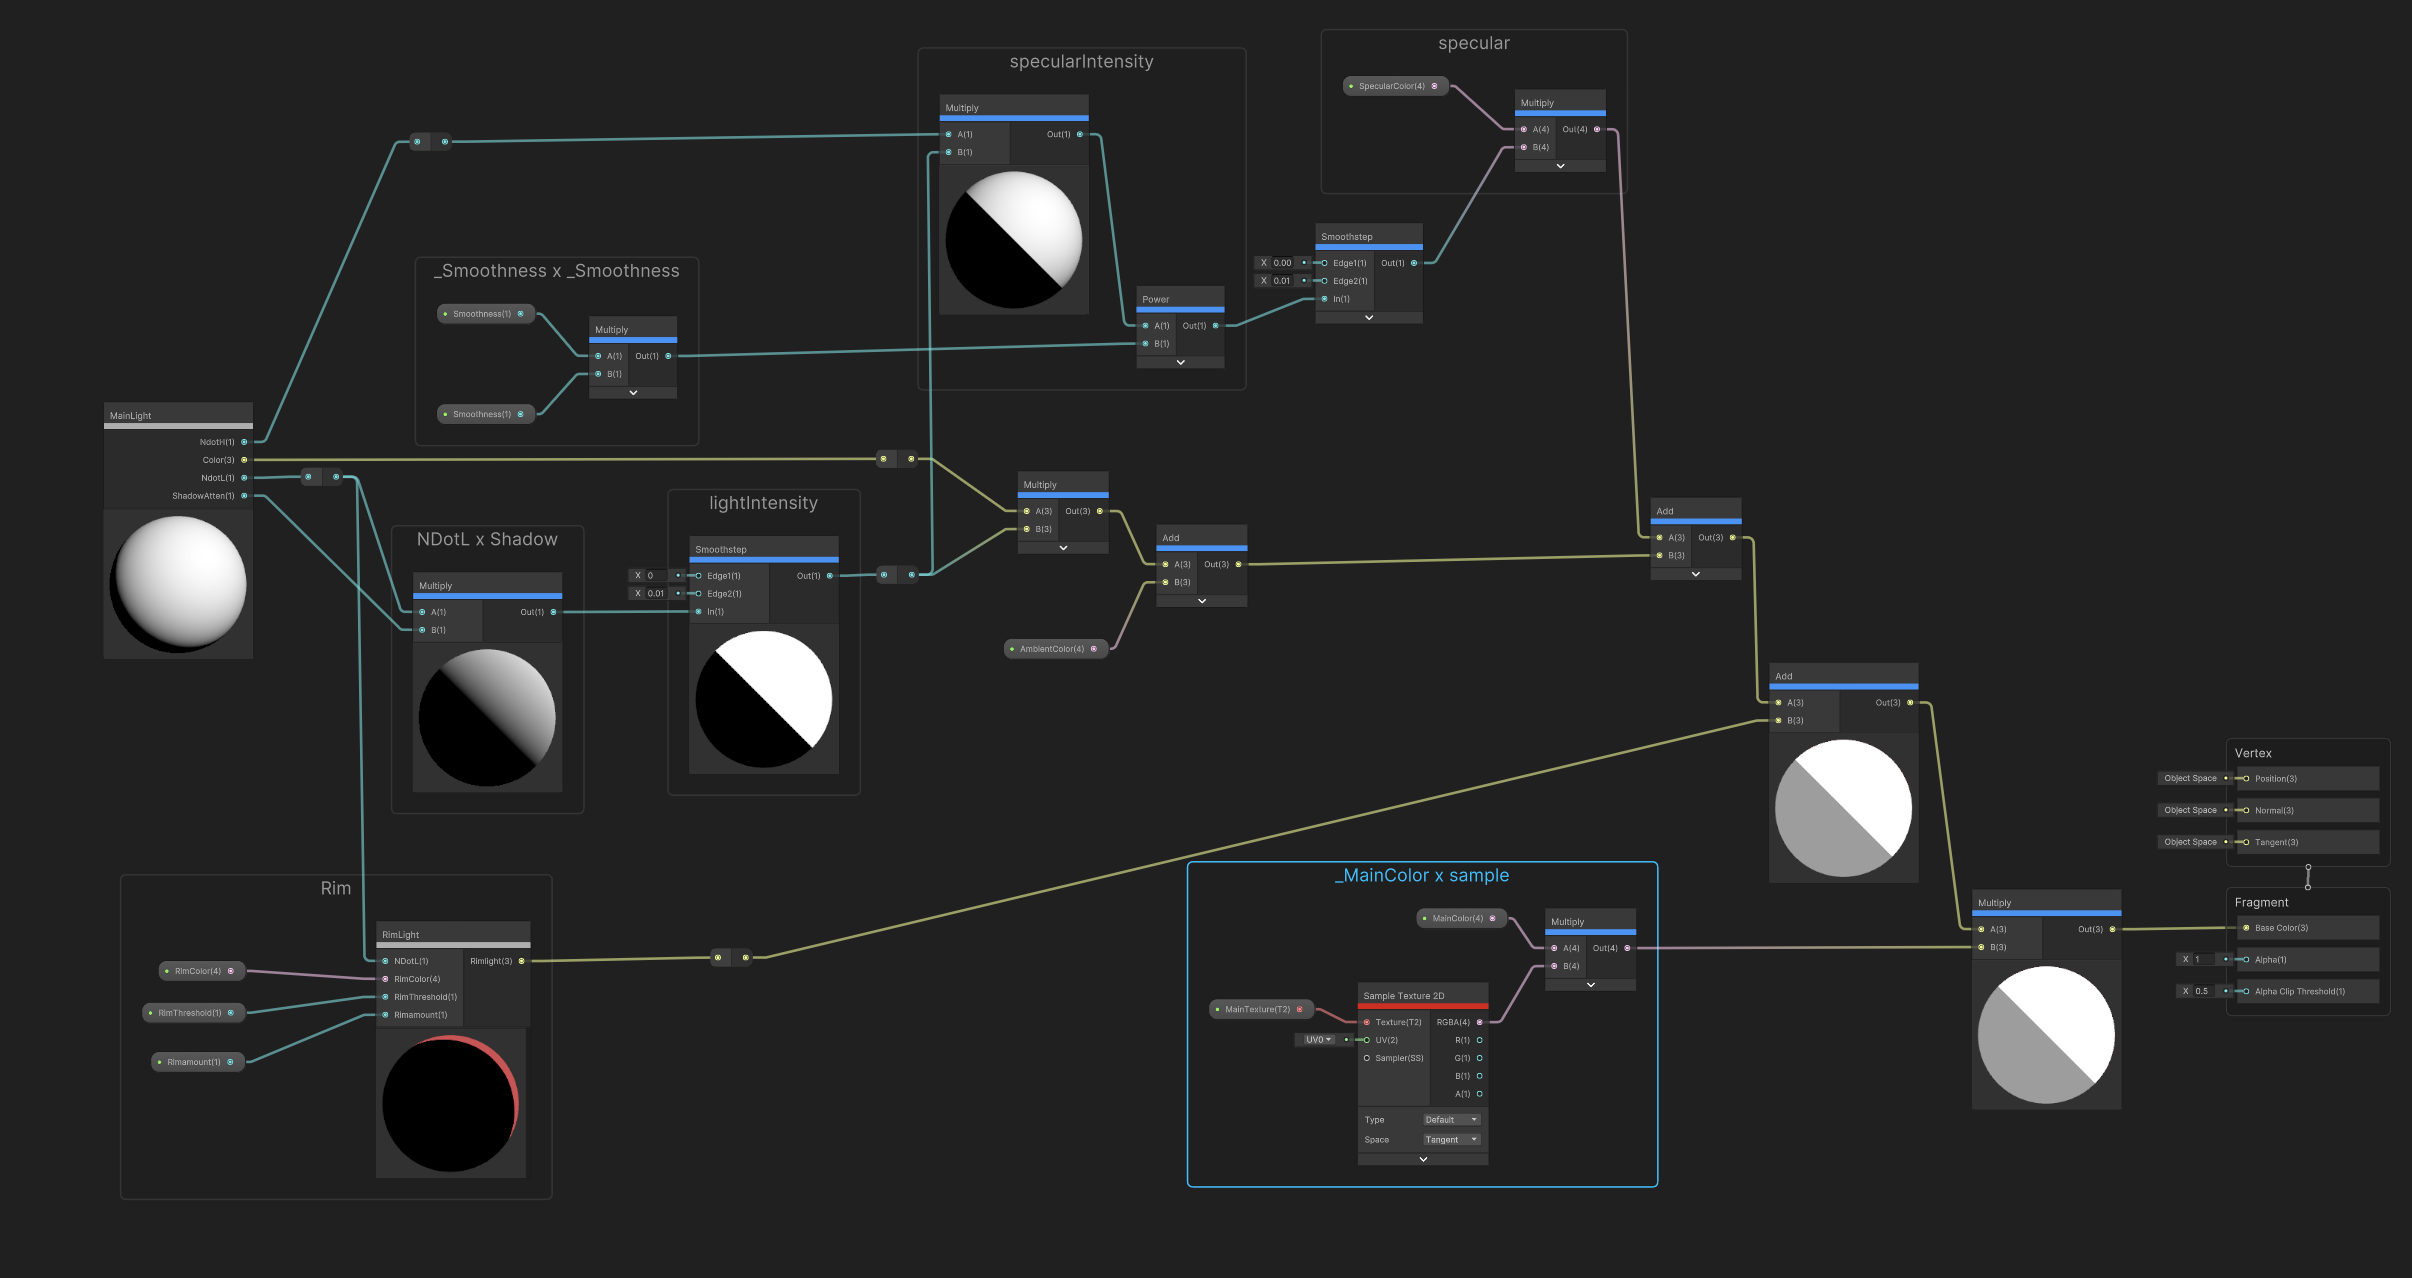Screen dimensions: 2412x1278
Task: Expand the AmbientColor Add node preview chevron
Action: click(1201, 601)
